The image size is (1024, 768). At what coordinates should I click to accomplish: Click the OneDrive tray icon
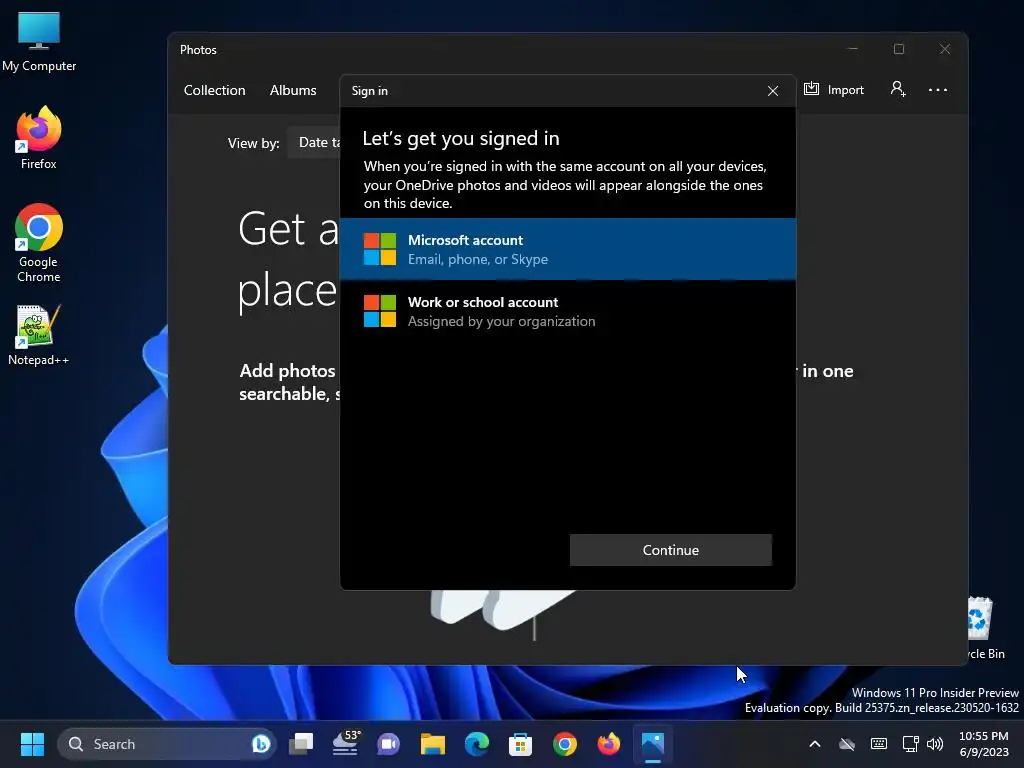point(847,744)
